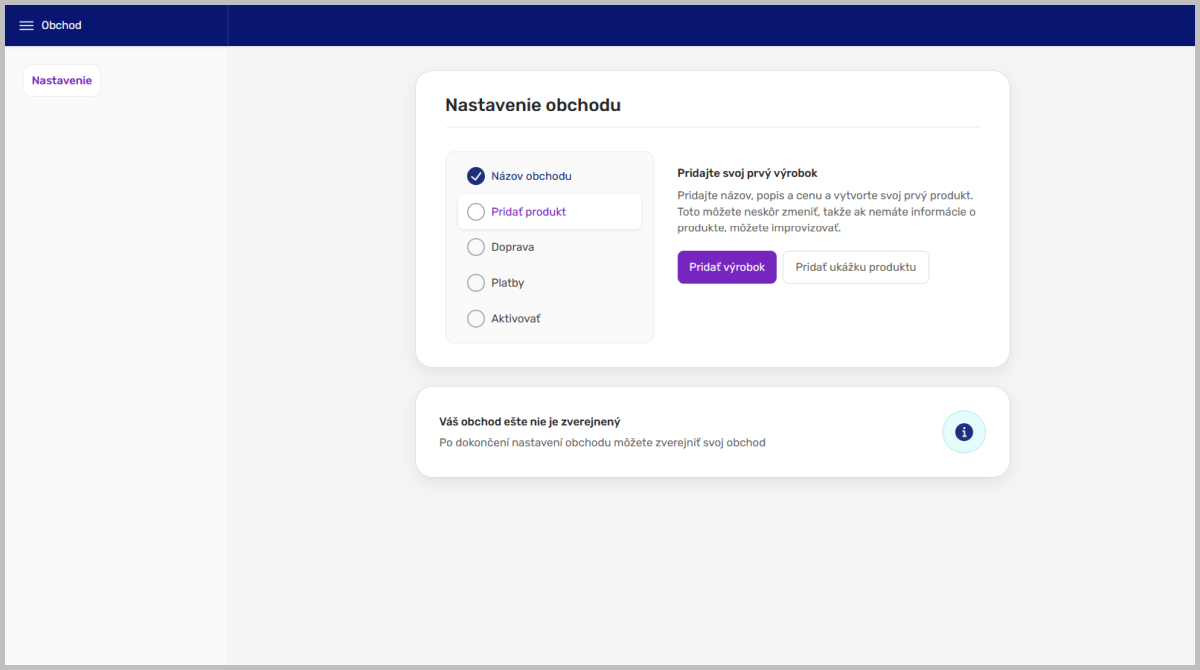Select the empty circle next to Doprava
Viewport: 1200px width, 670px height.
coord(476,247)
